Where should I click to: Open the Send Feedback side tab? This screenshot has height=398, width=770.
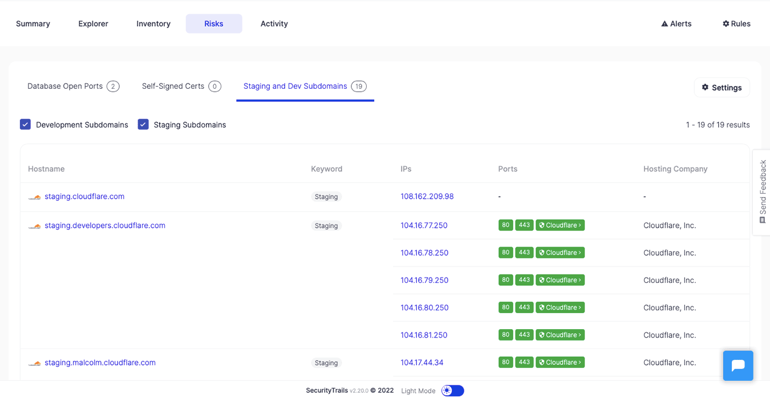tap(762, 192)
